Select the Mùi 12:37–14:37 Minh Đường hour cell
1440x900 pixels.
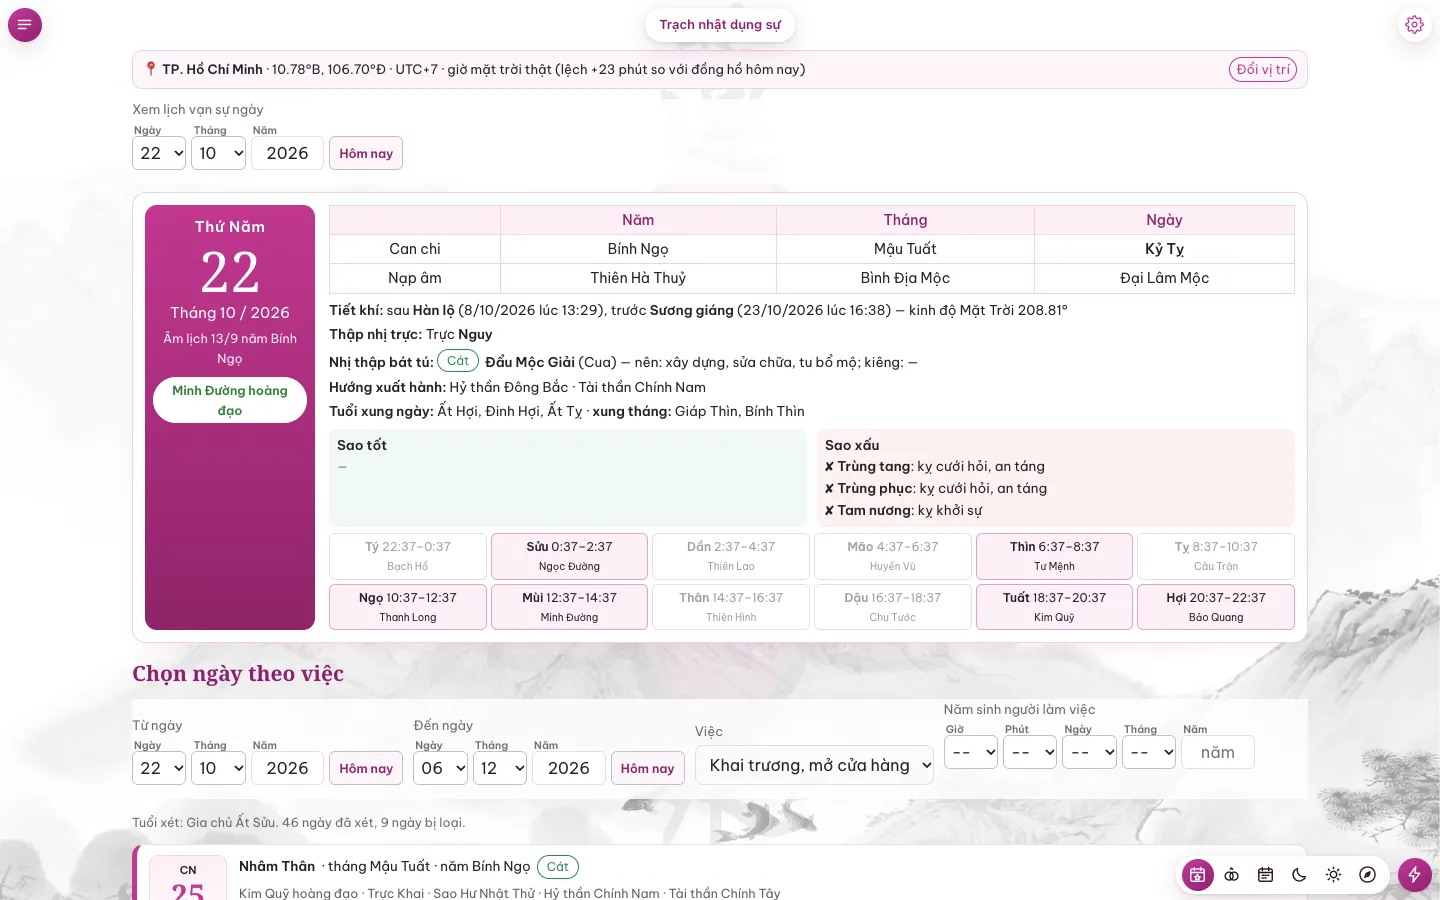coord(569,607)
